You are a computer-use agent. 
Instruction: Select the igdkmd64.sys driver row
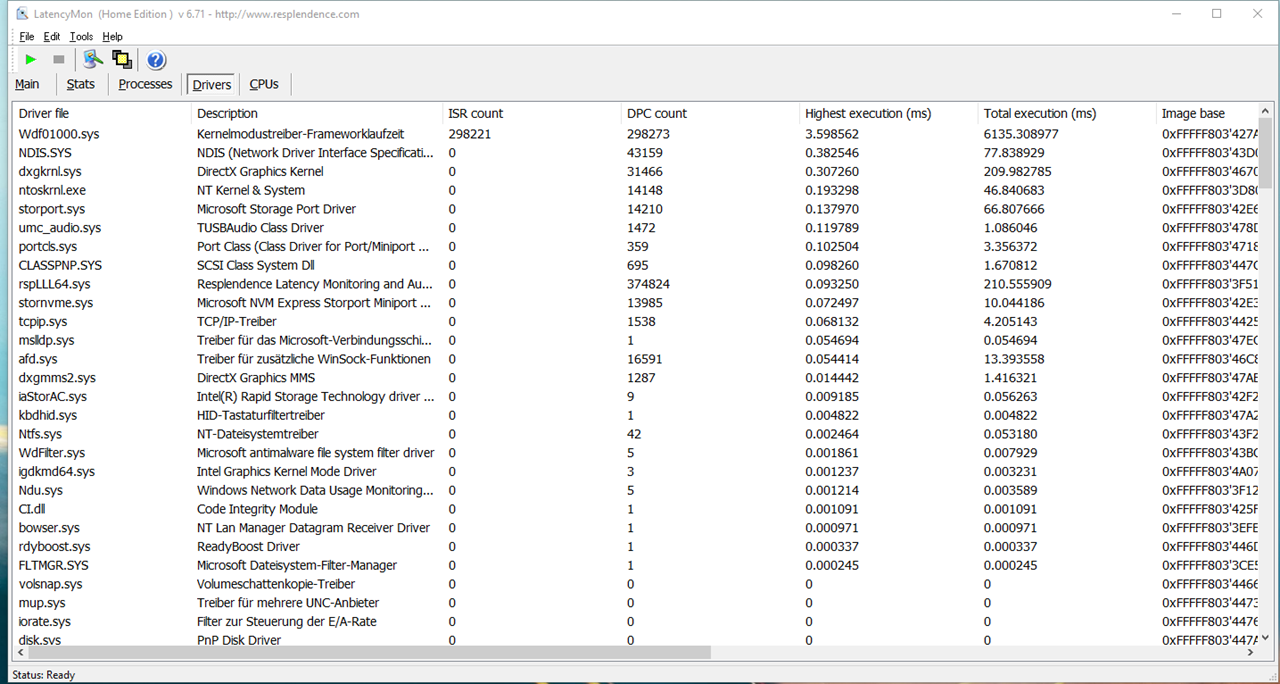coord(634,471)
